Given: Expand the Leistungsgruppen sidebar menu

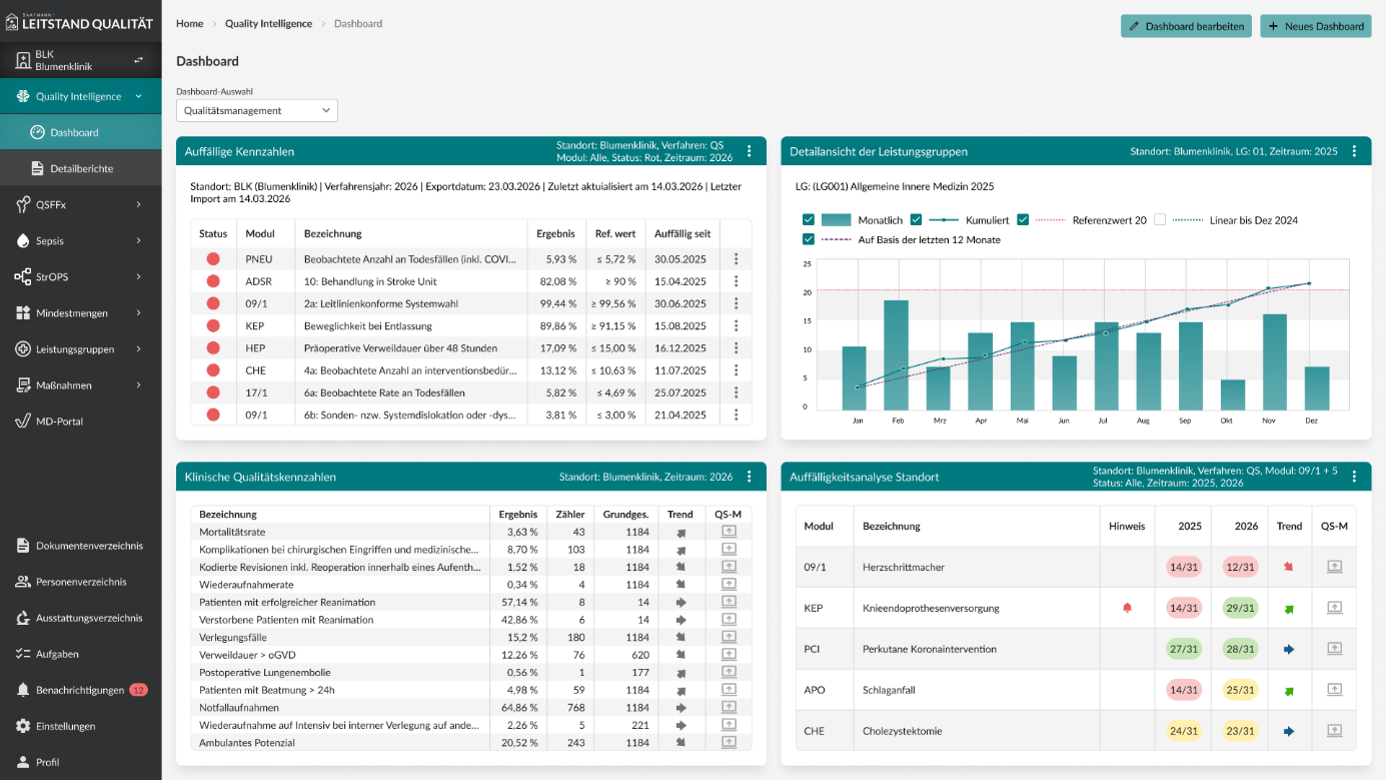Looking at the screenshot, I should tap(80, 349).
